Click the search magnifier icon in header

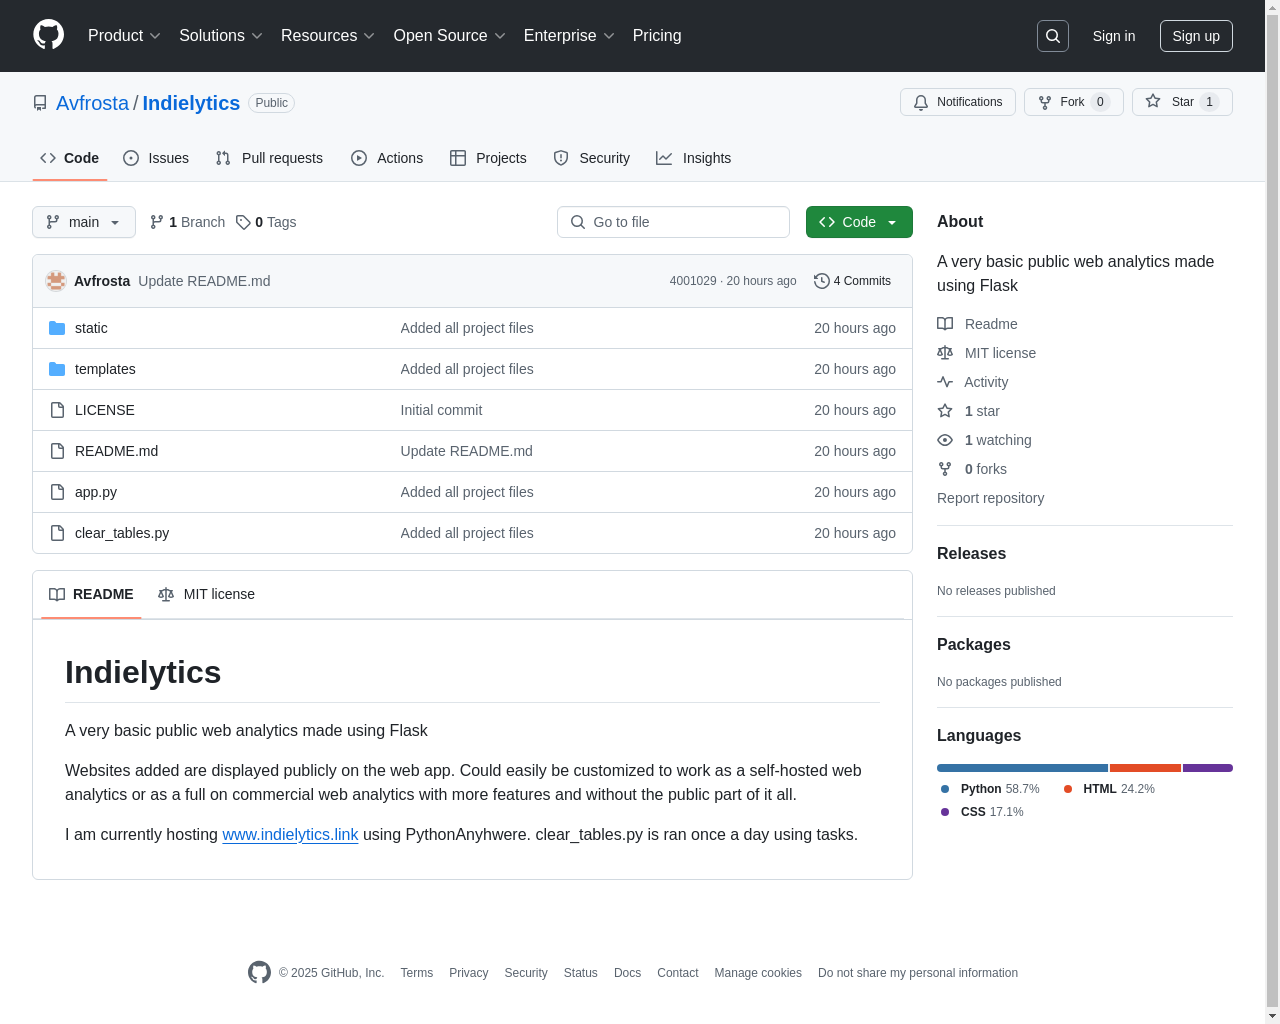[x=1053, y=36]
